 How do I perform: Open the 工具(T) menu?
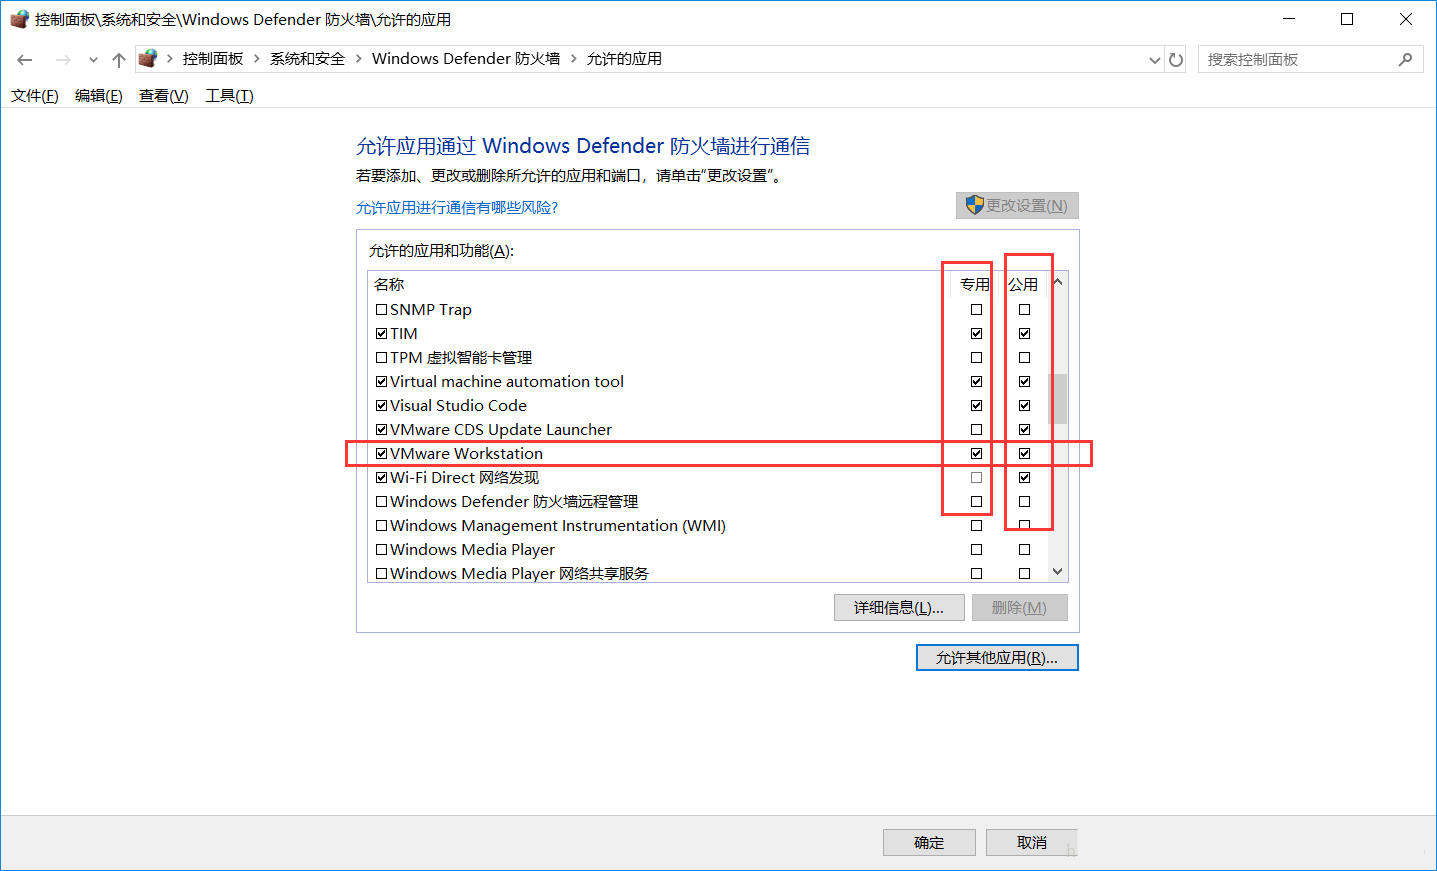click(x=229, y=96)
